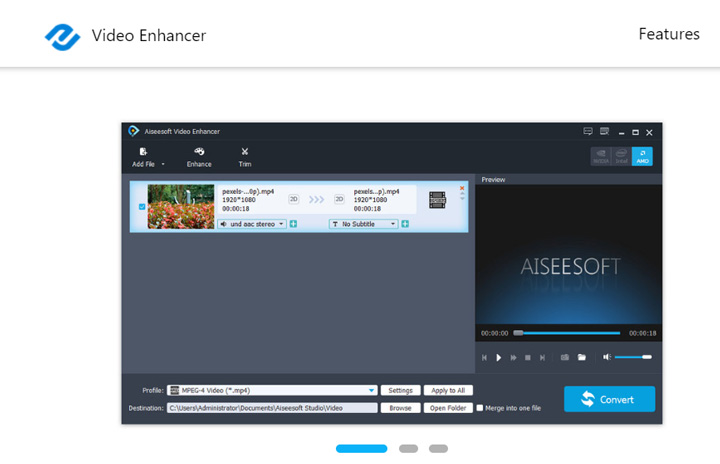Click the Open Folder button

click(448, 408)
